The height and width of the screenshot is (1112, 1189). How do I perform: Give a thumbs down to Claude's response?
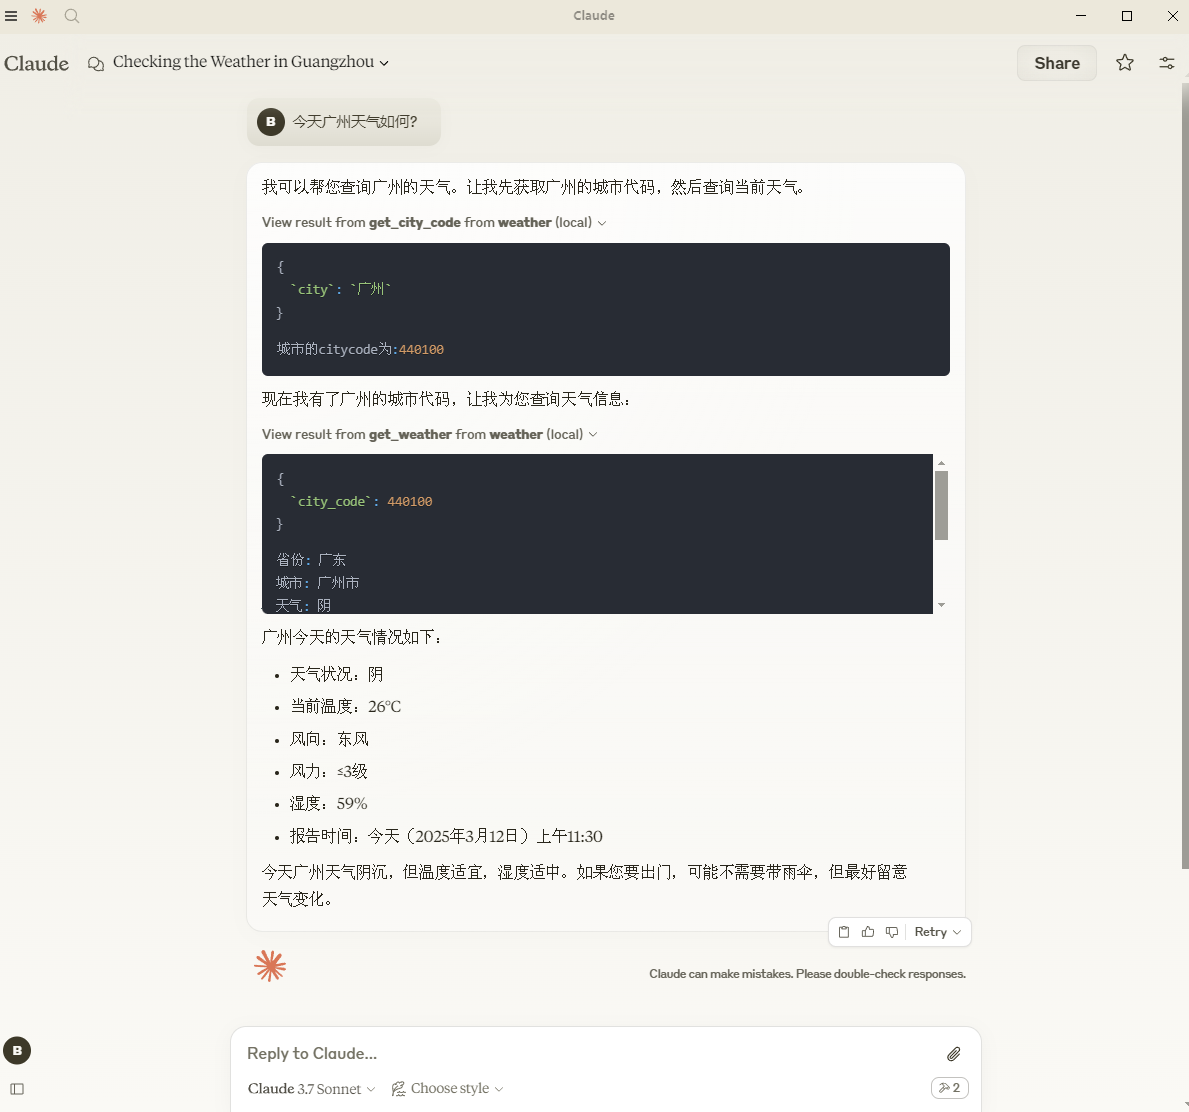[891, 931]
